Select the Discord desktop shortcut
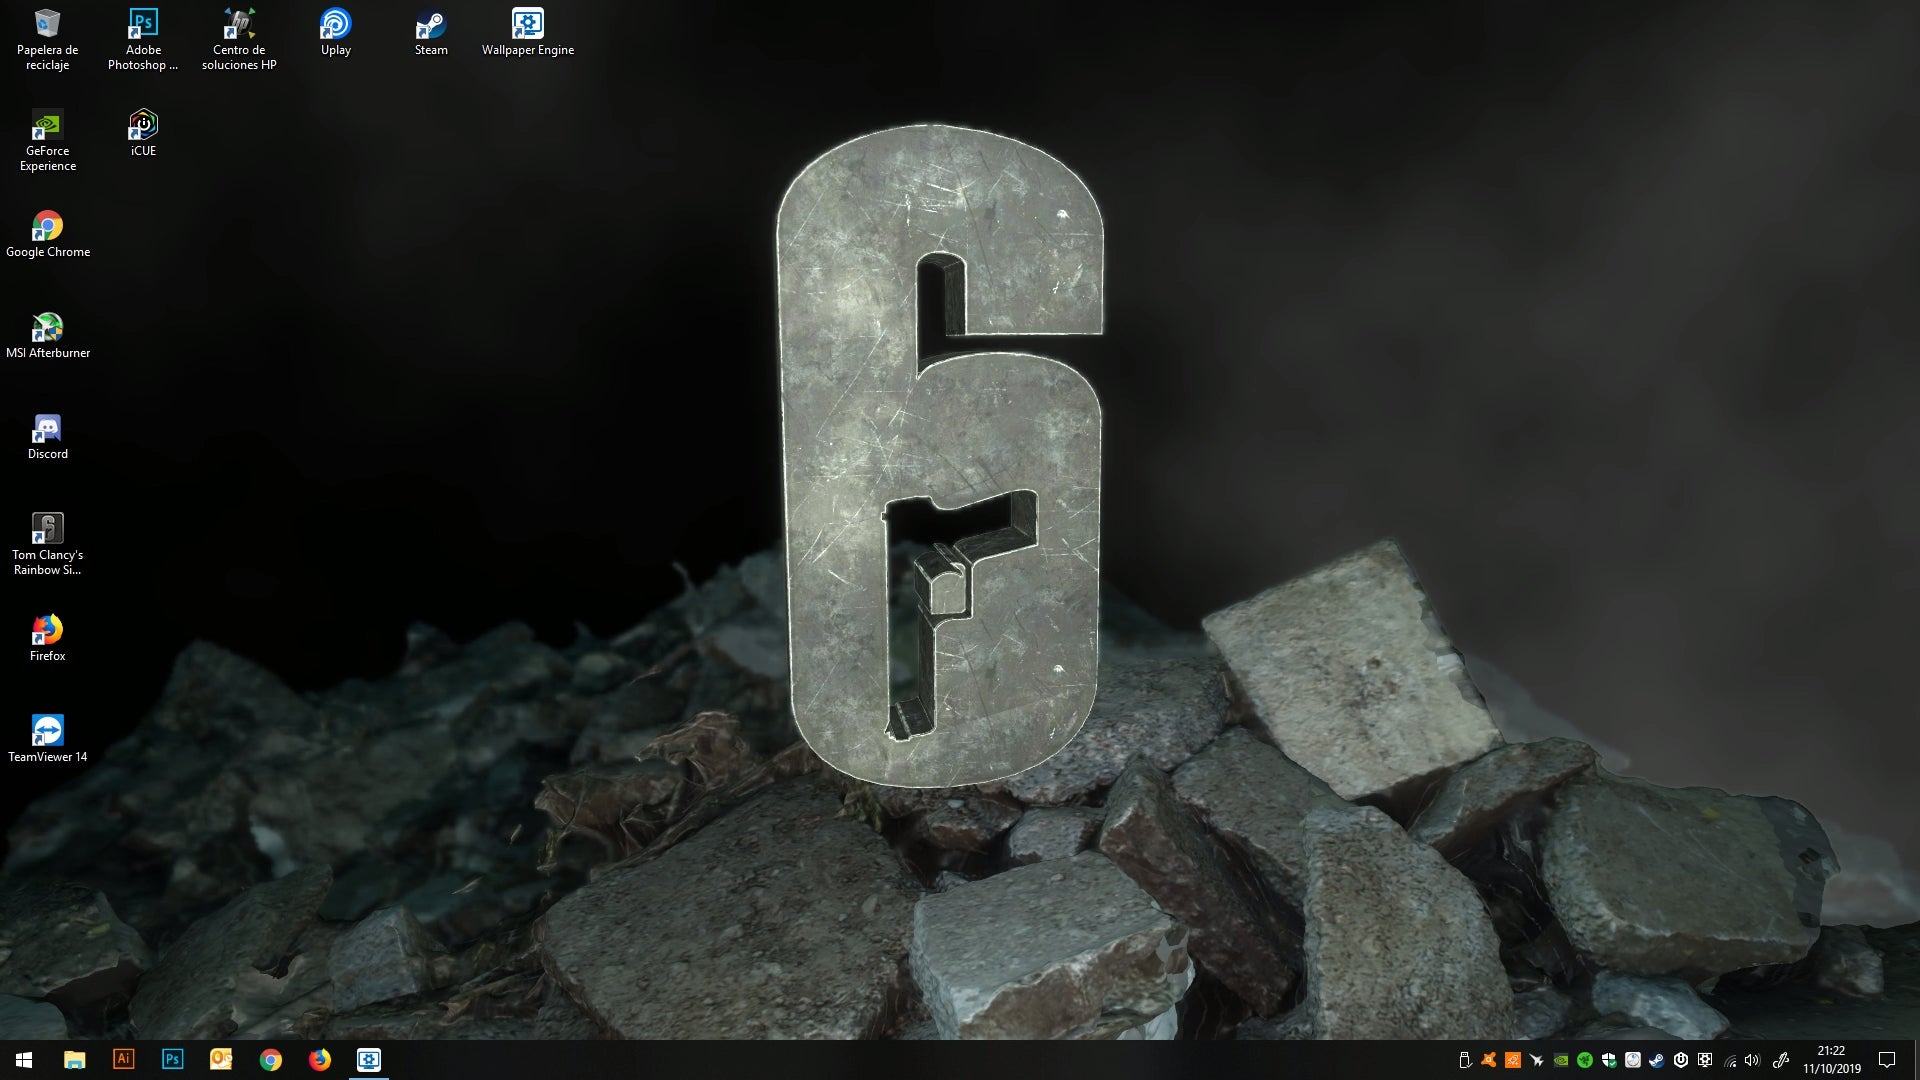 coord(47,437)
